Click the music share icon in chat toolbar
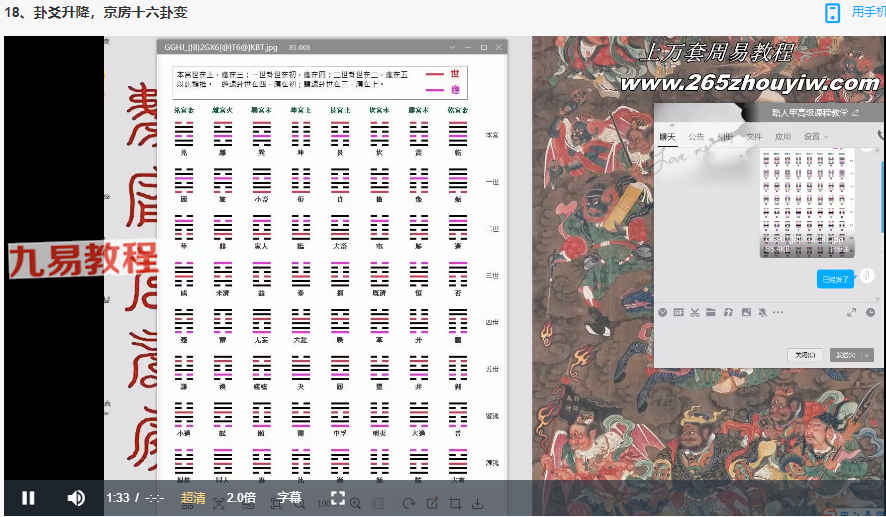Image resolution: width=886 pixels, height=517 pixels. pyautogui.click(x=729, y=312)
